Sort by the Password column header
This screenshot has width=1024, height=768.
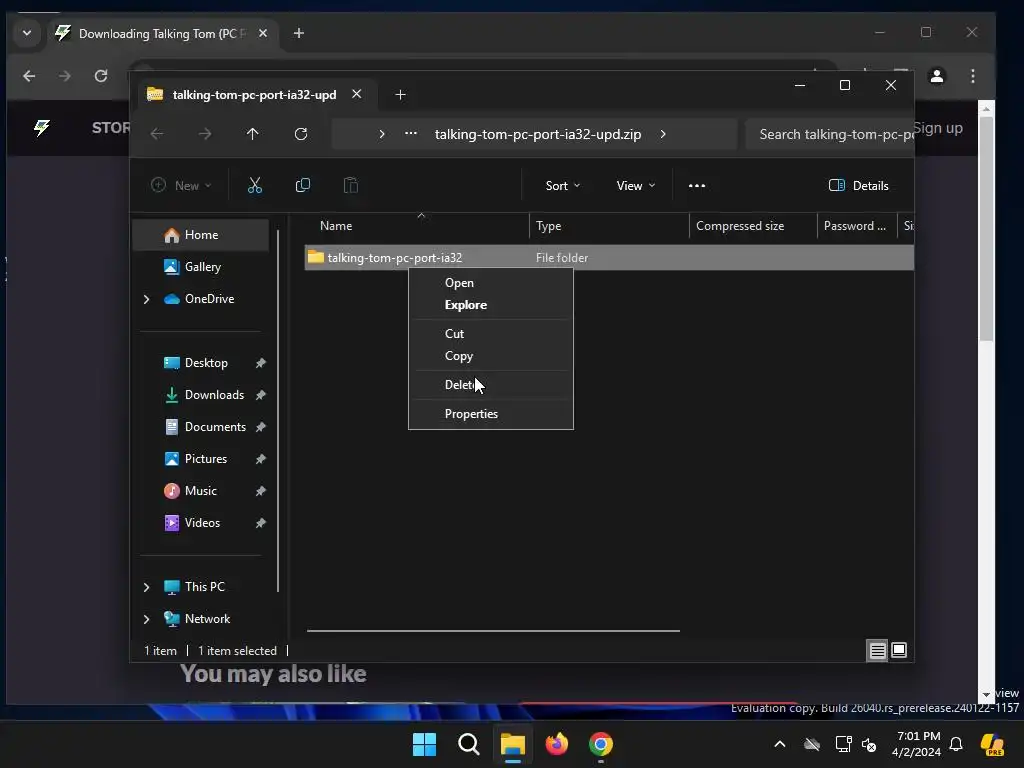[x=857, y=226]
